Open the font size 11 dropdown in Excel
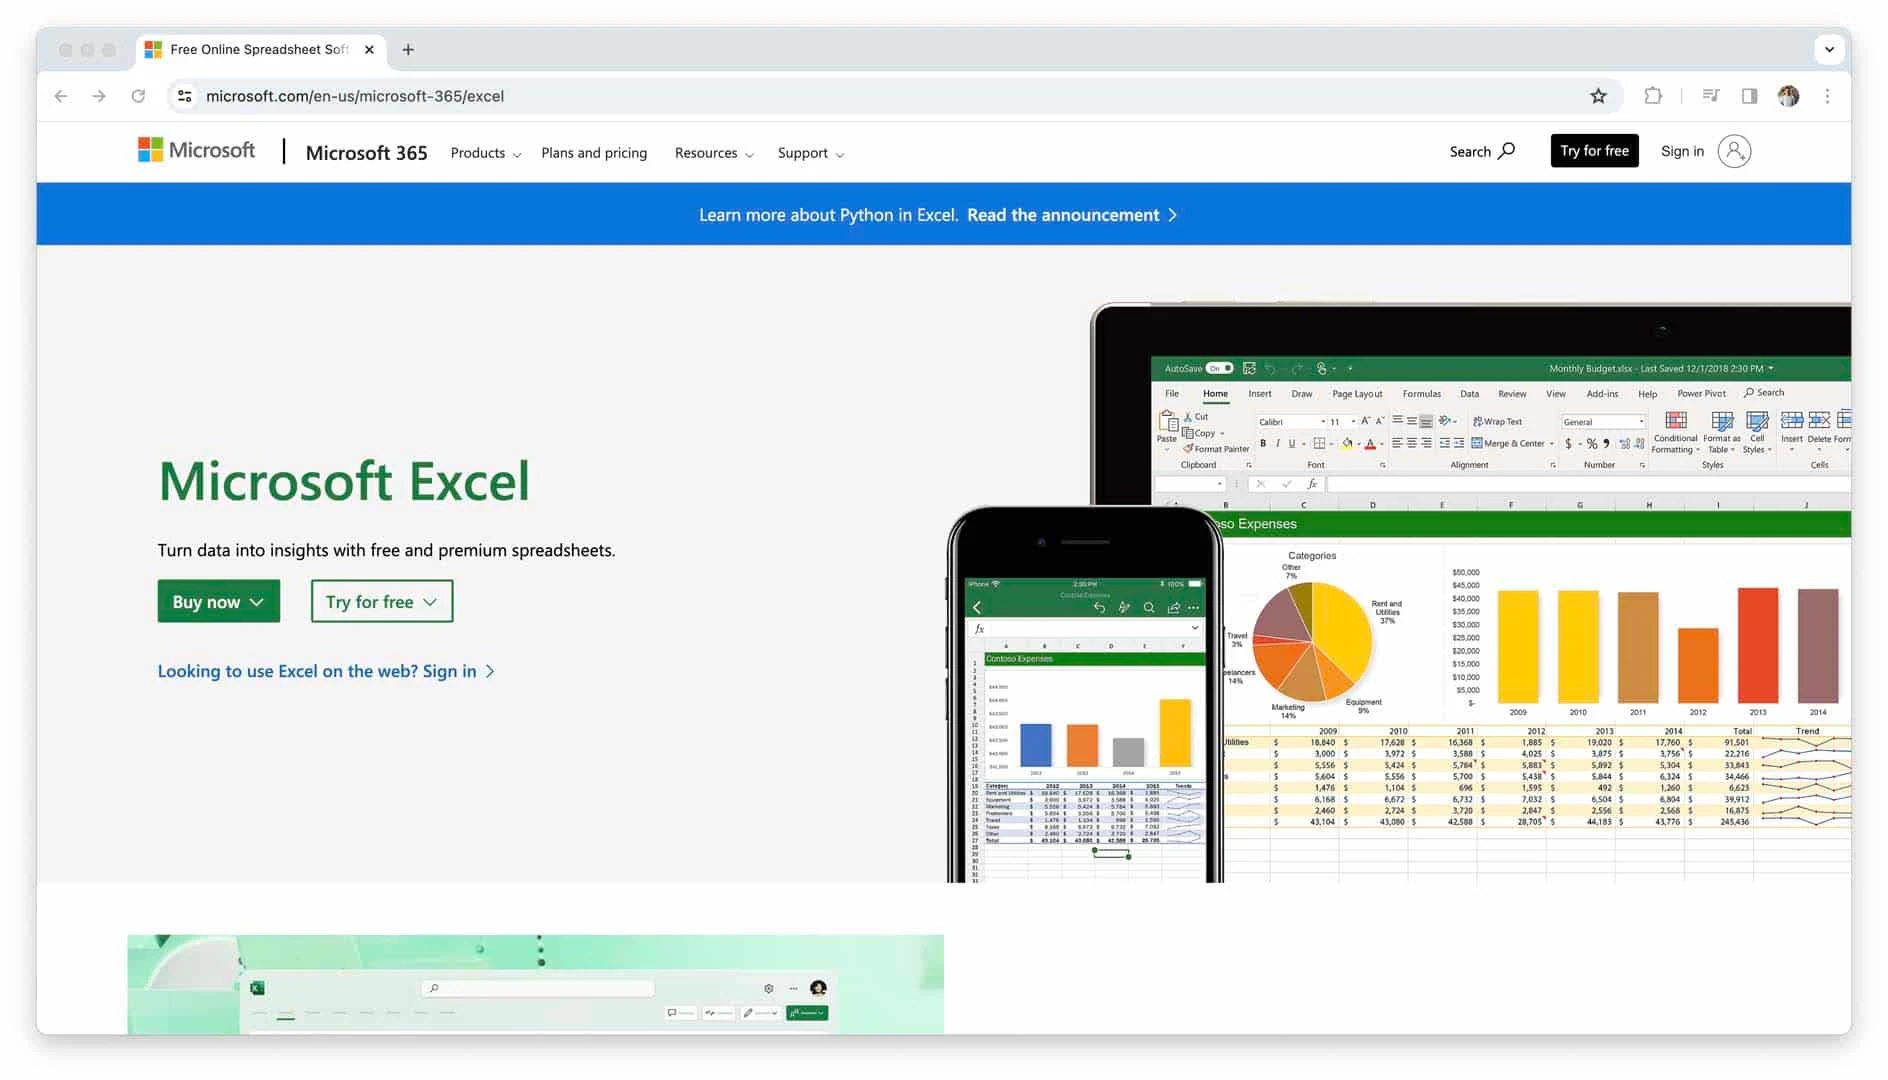Screen dimensions: 1888x1080 pyautogui.click(x=1342, y=422)
